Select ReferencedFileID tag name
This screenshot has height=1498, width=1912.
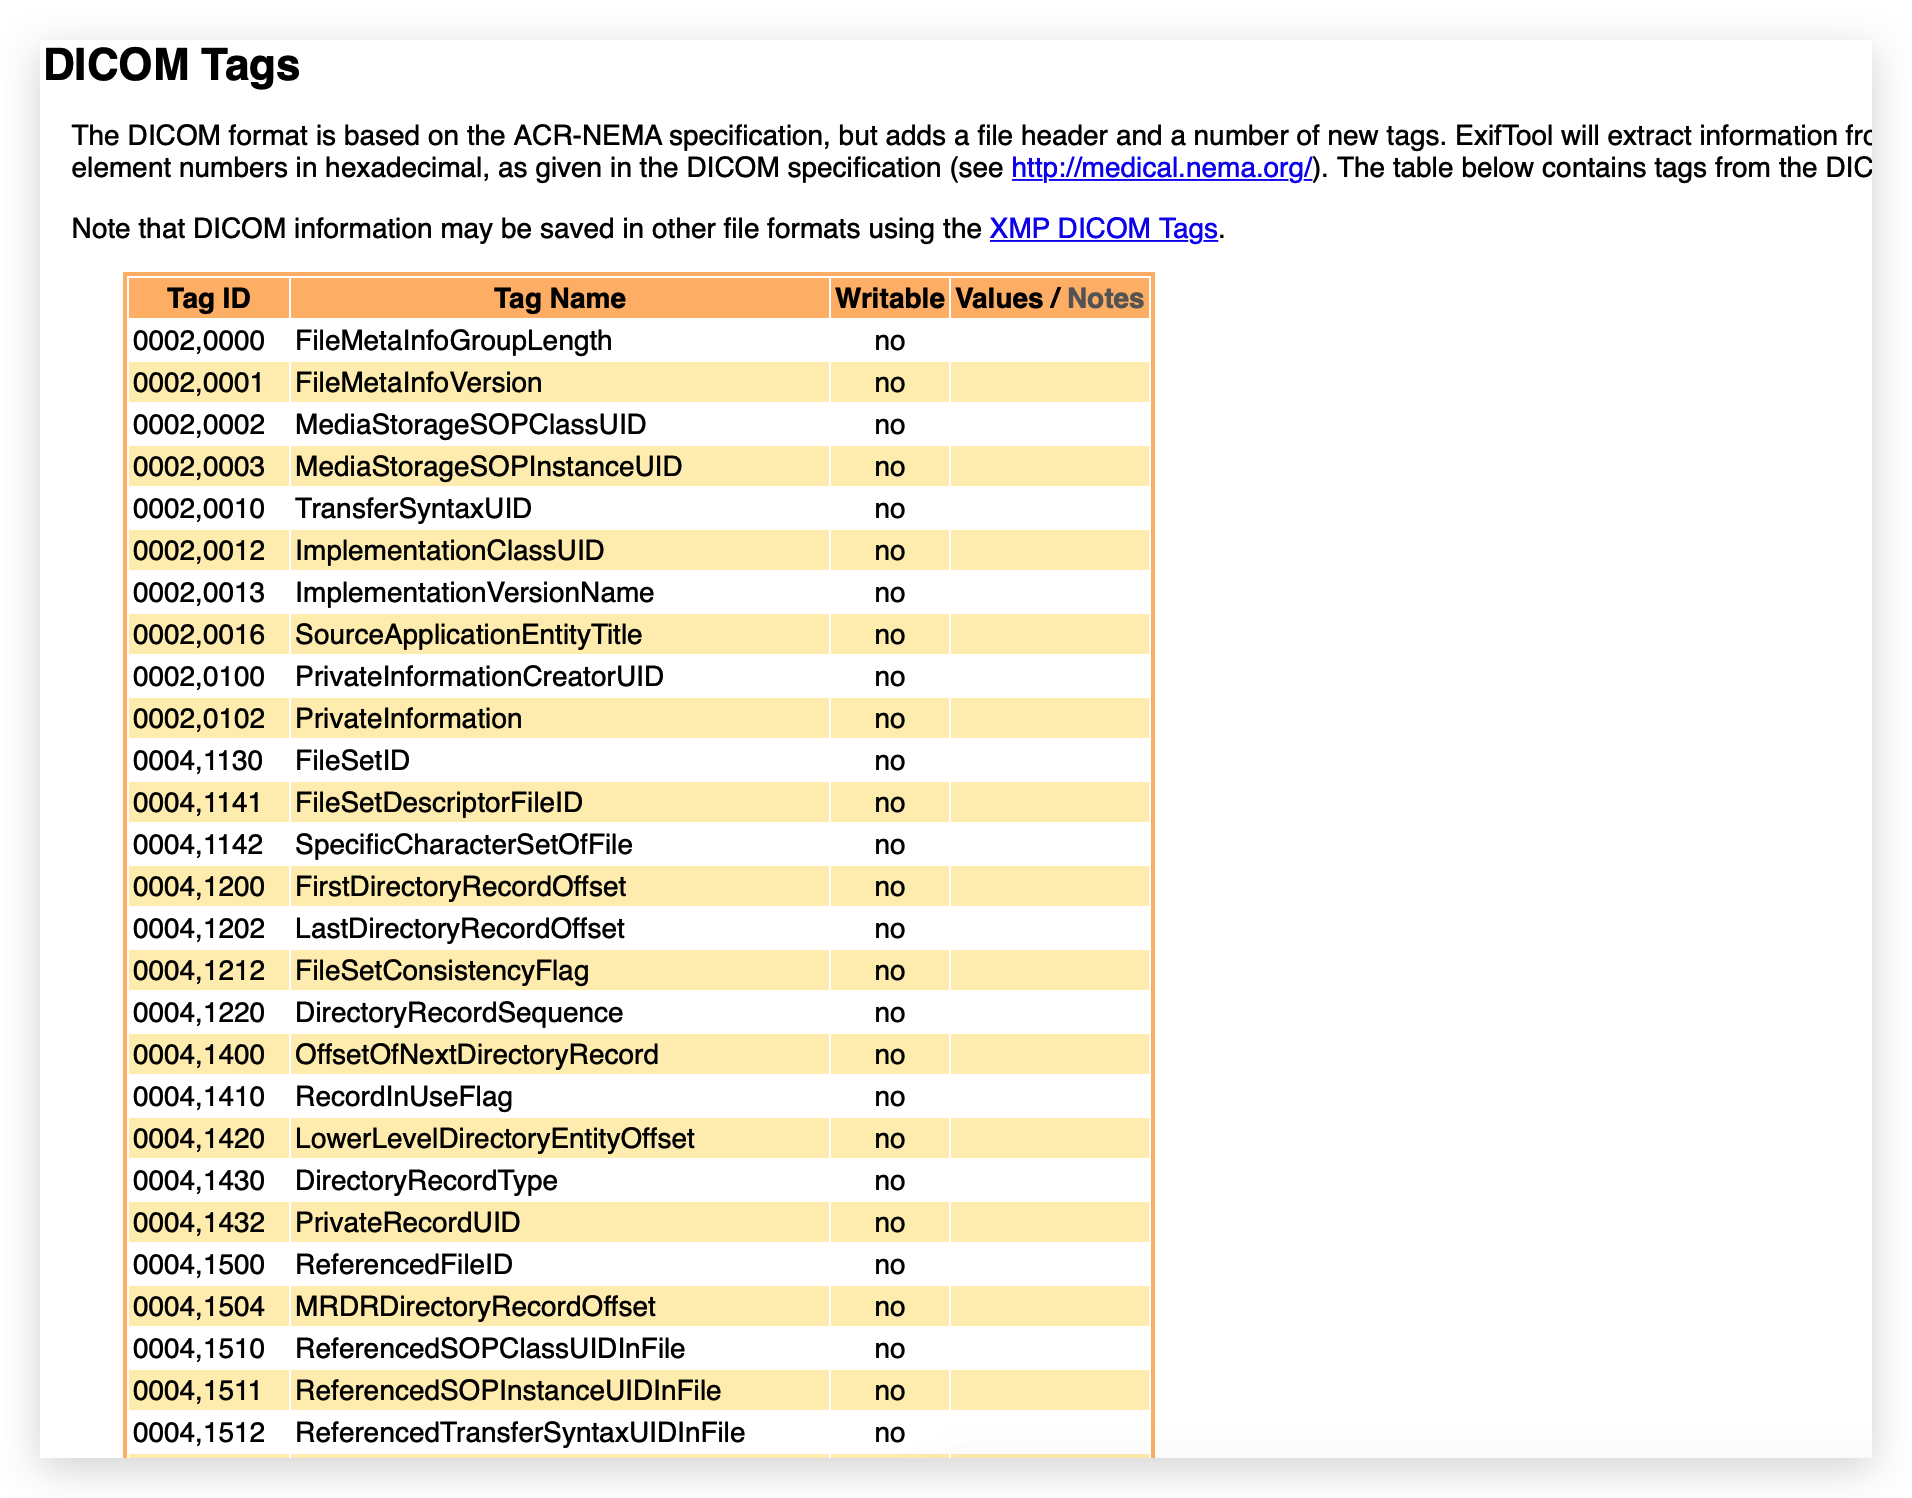click(x=404, y=1265)
